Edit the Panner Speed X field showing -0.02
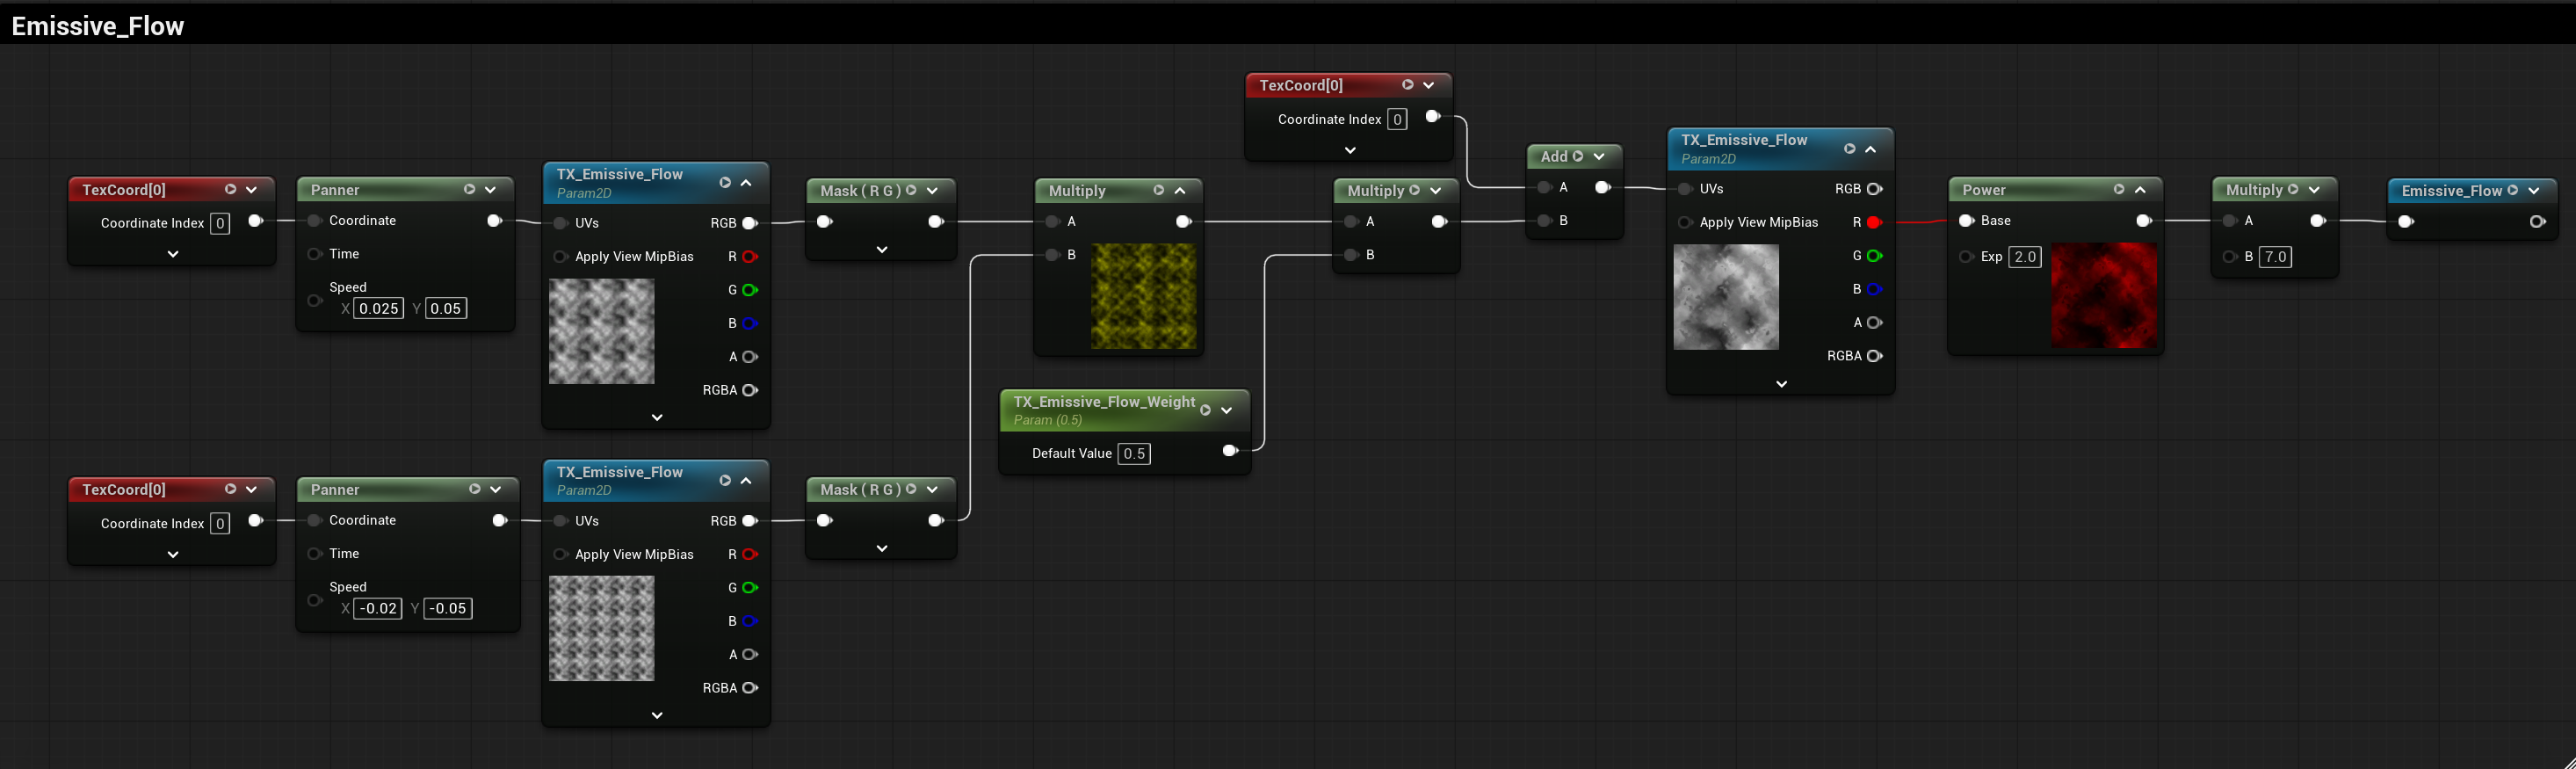 (378, 608)
